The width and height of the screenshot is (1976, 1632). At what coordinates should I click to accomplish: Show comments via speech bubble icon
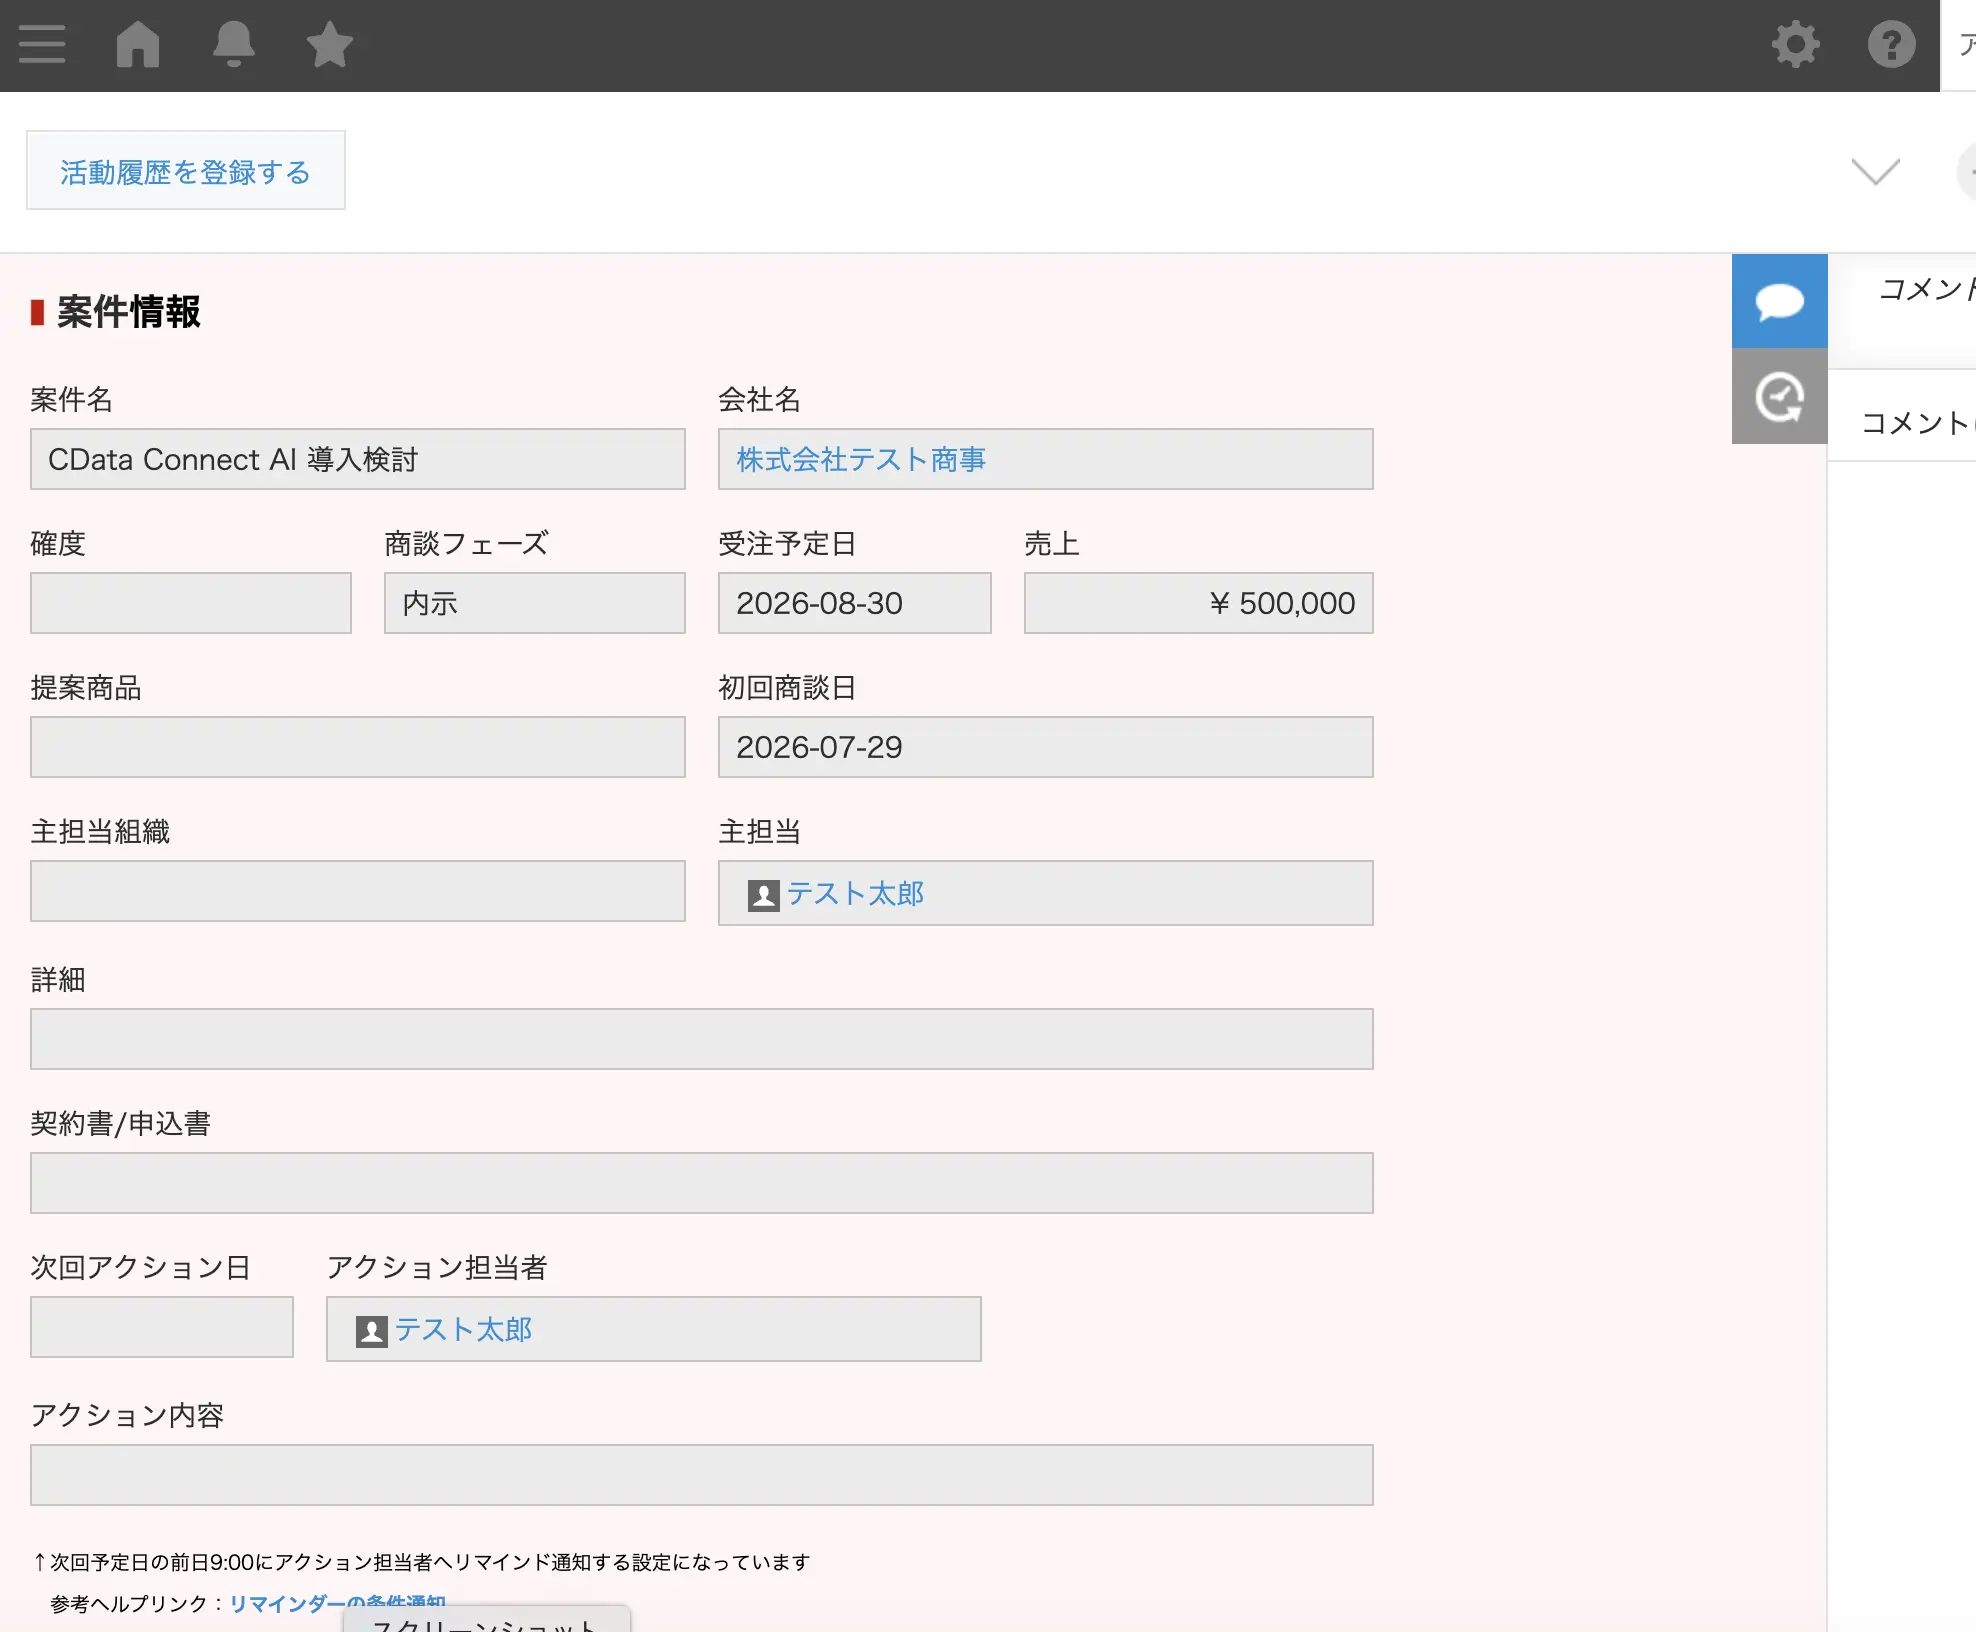pos(1780,301)
